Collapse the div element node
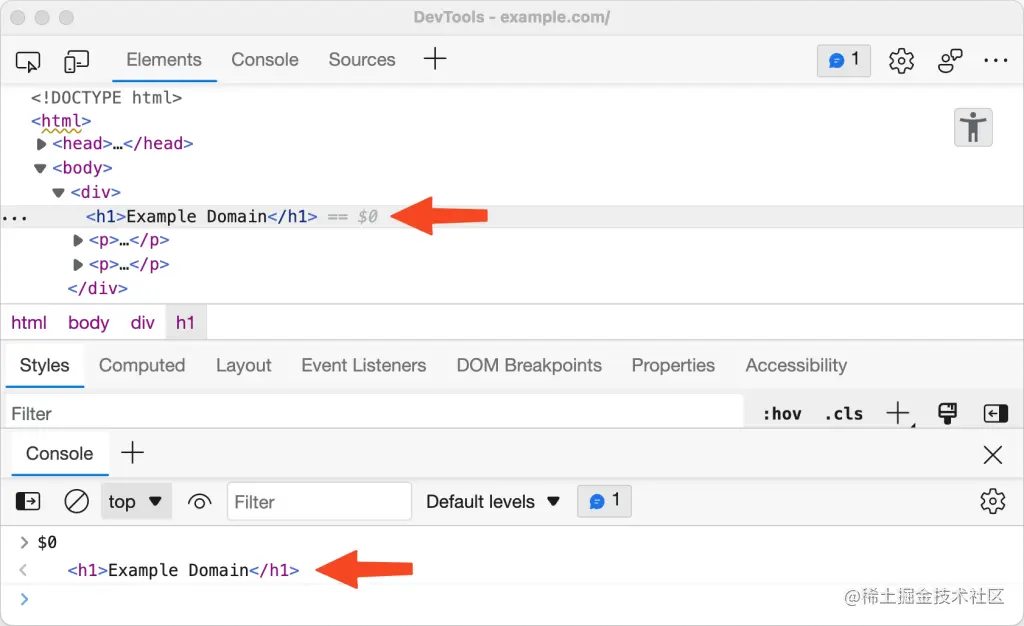This screenshot has width=1024, height=626. coord(59,193)
